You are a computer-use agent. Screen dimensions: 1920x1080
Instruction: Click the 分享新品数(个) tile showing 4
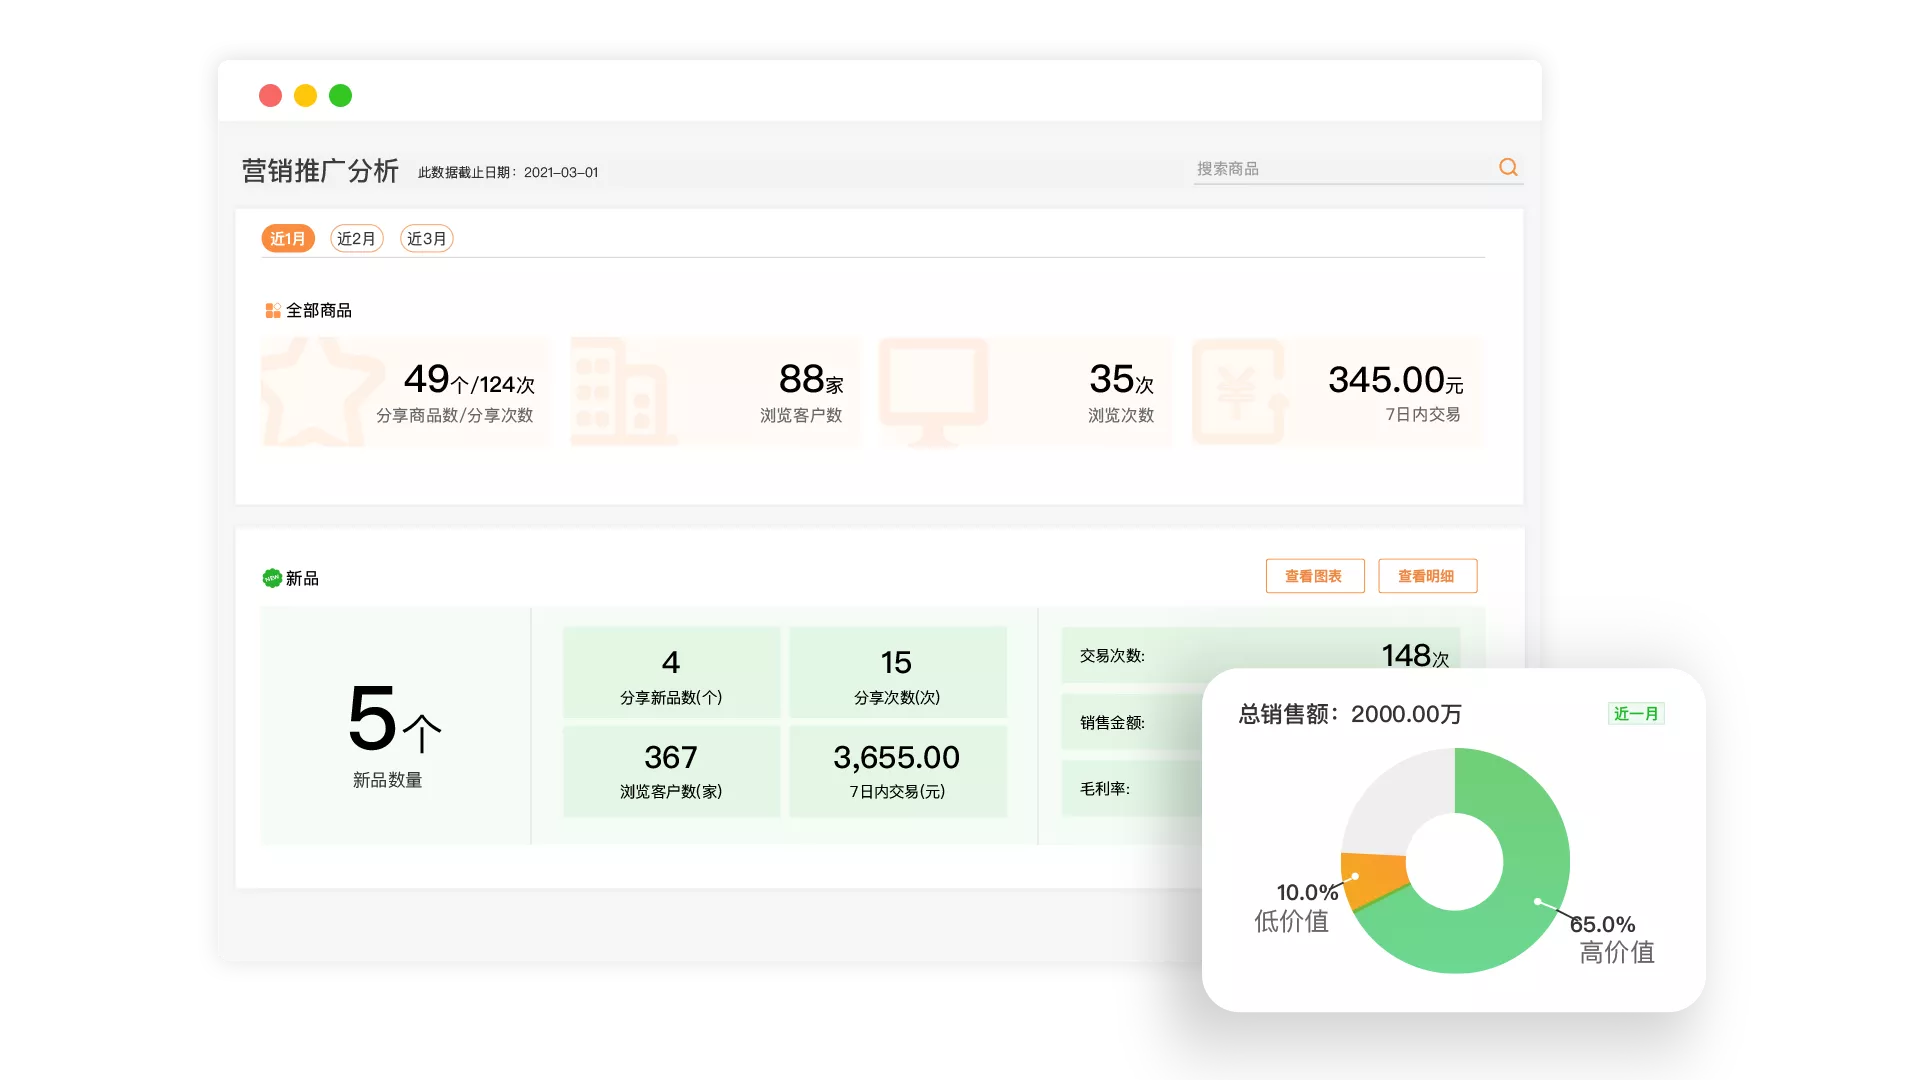[671, 672]
